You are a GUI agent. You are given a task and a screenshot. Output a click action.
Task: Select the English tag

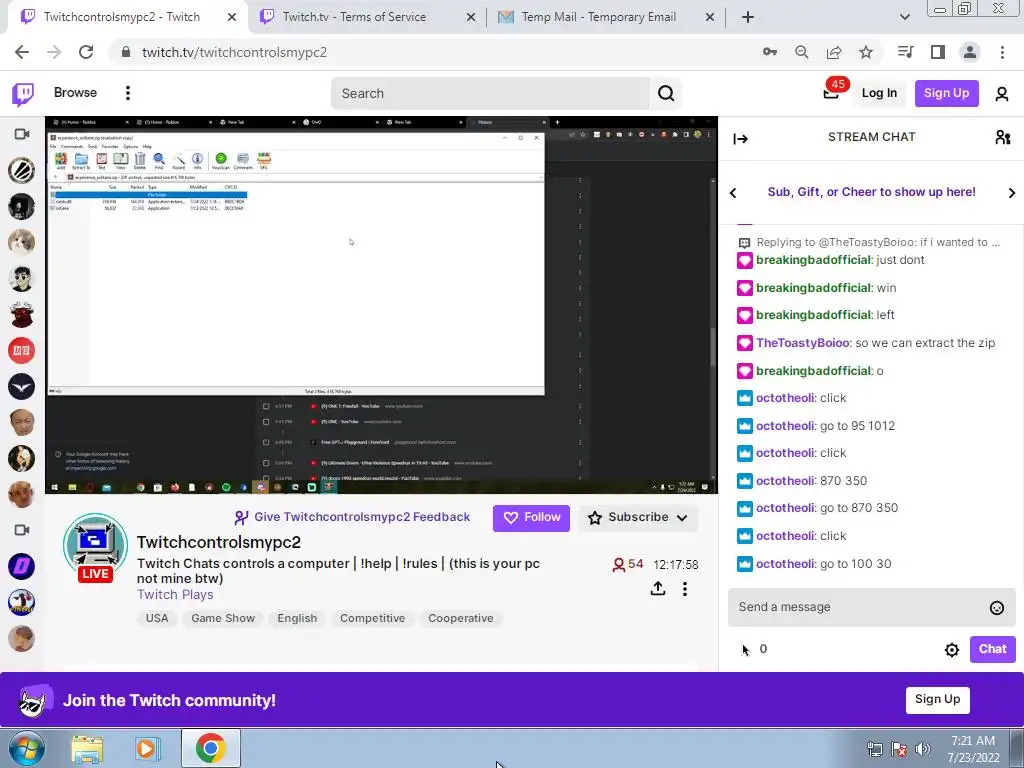click(x=297, y=618)
